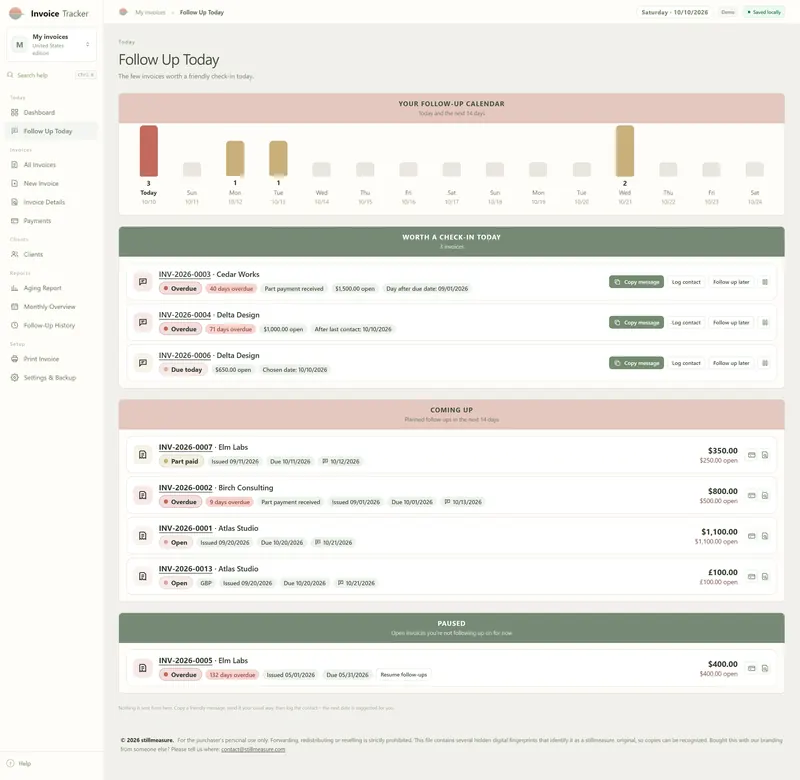Open invoice link INV-2026-0004
This screenshot has width=800, height=780.
pos(185,315)
